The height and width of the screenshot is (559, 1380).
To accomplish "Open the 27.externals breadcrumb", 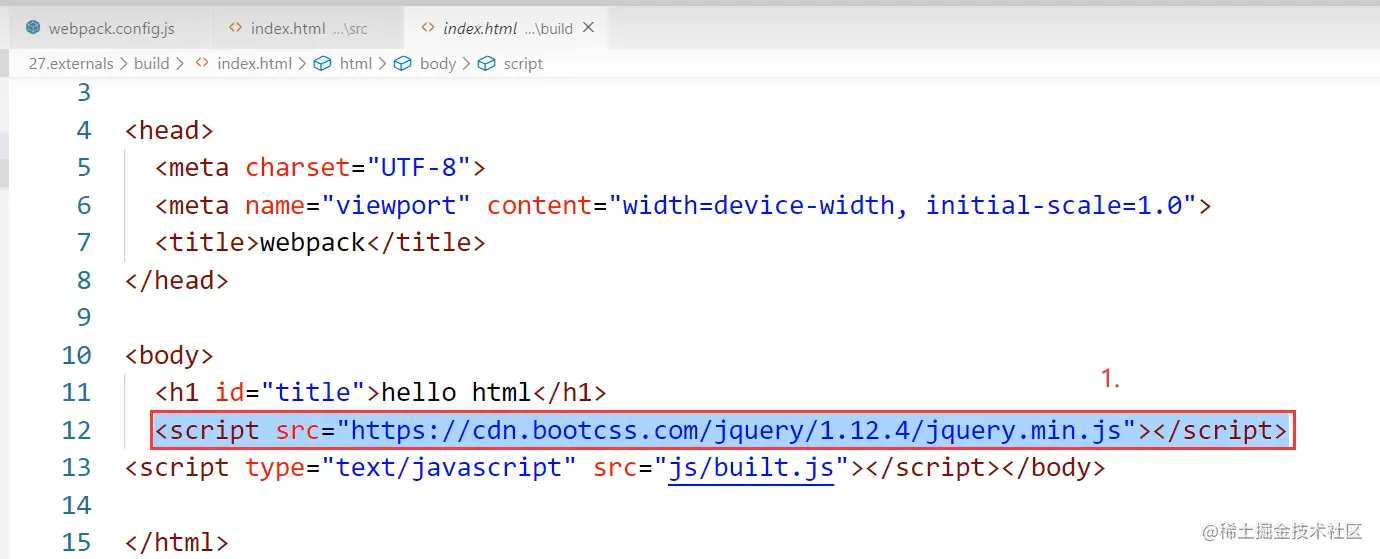I will [71, 63].
